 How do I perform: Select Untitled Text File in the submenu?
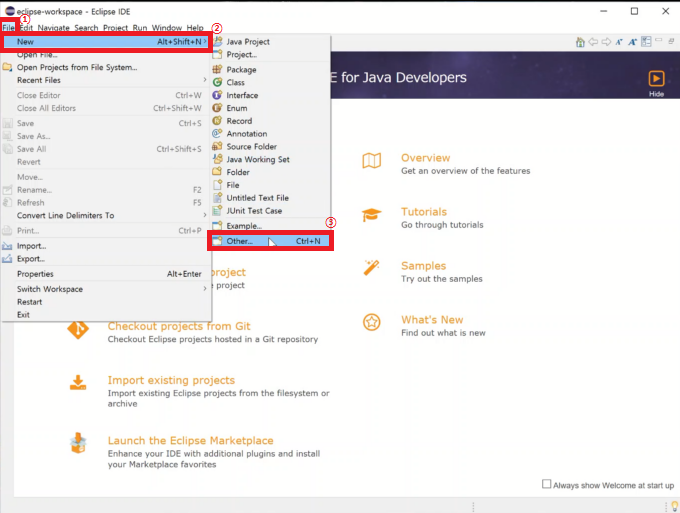click(270, 198)
